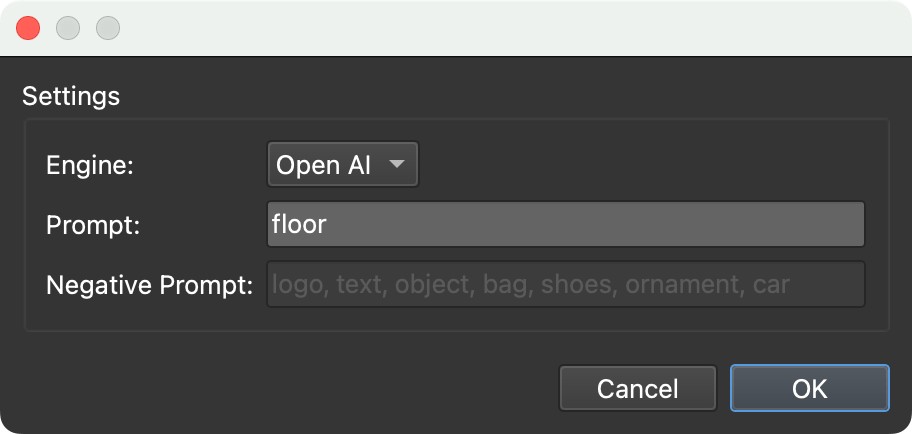Focus the Prompt text field
The width and height of the screenshot is (912, 434).
[x=565, y=225]
